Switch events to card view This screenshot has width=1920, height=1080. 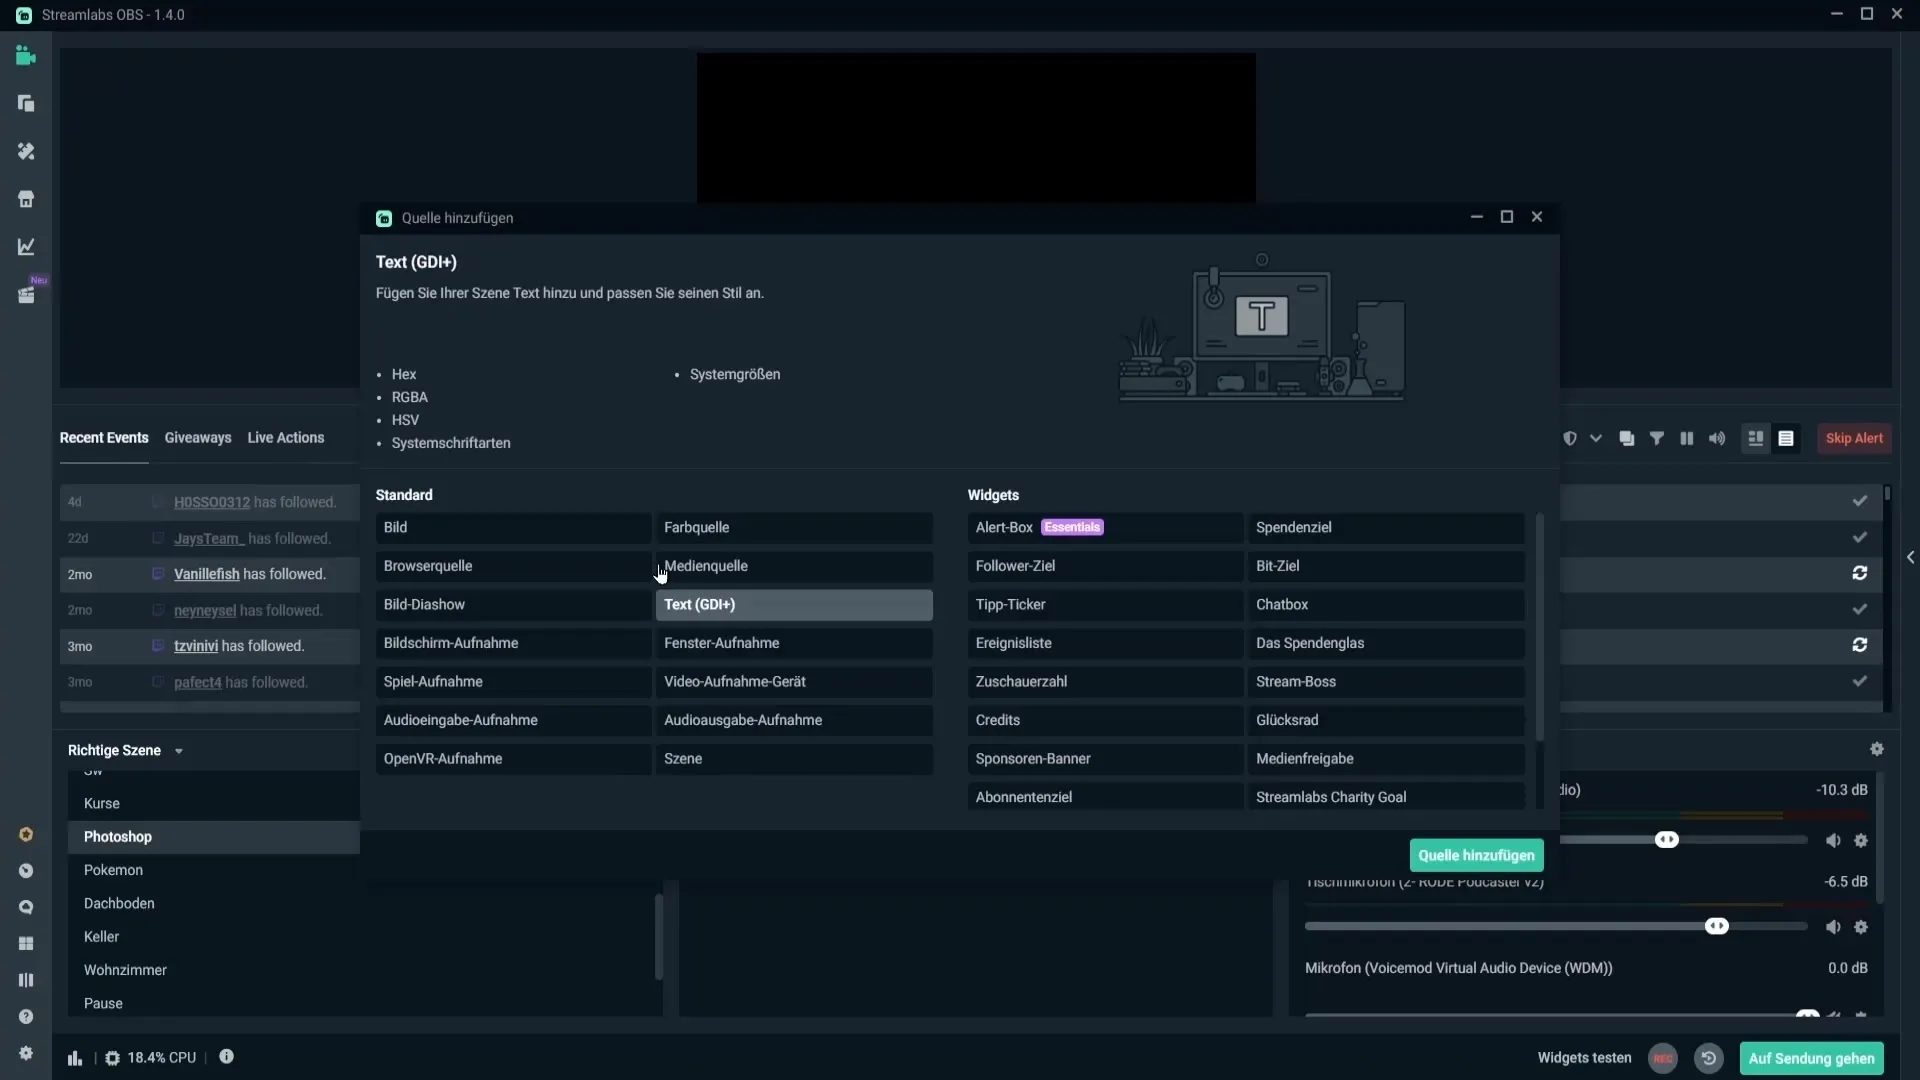pos(1755,438)
